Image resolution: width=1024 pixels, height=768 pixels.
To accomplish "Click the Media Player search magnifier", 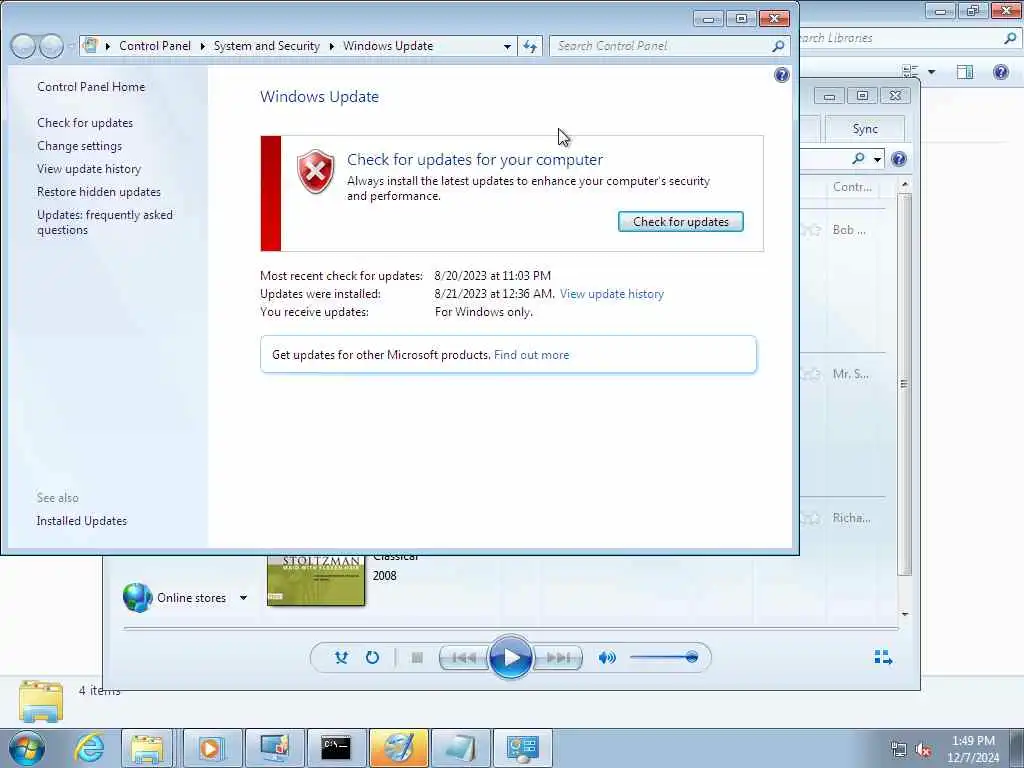I will pos(859,159).
